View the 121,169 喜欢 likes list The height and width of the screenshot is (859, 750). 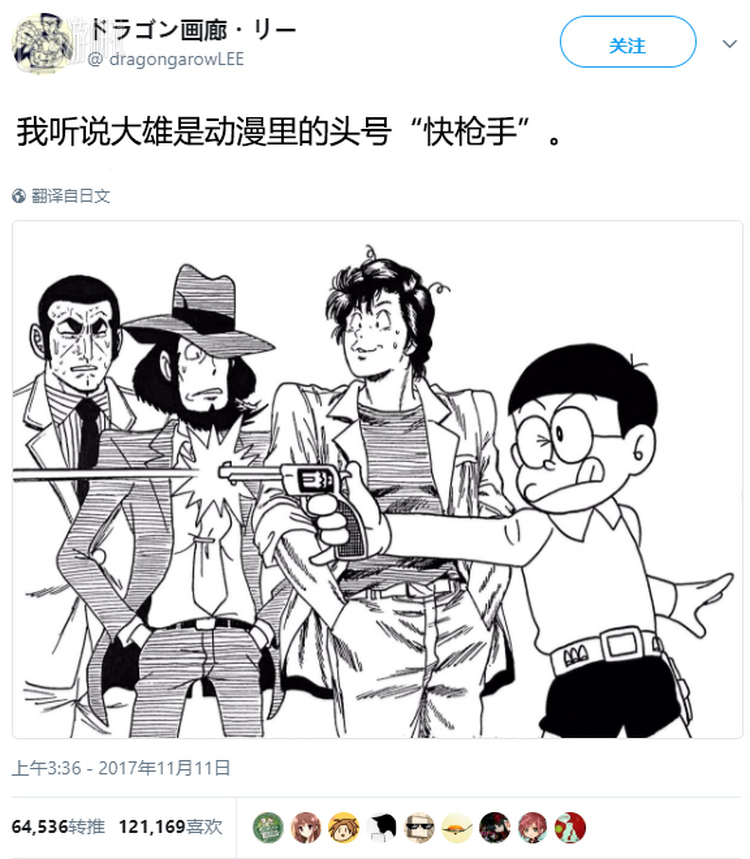[171, 827]
